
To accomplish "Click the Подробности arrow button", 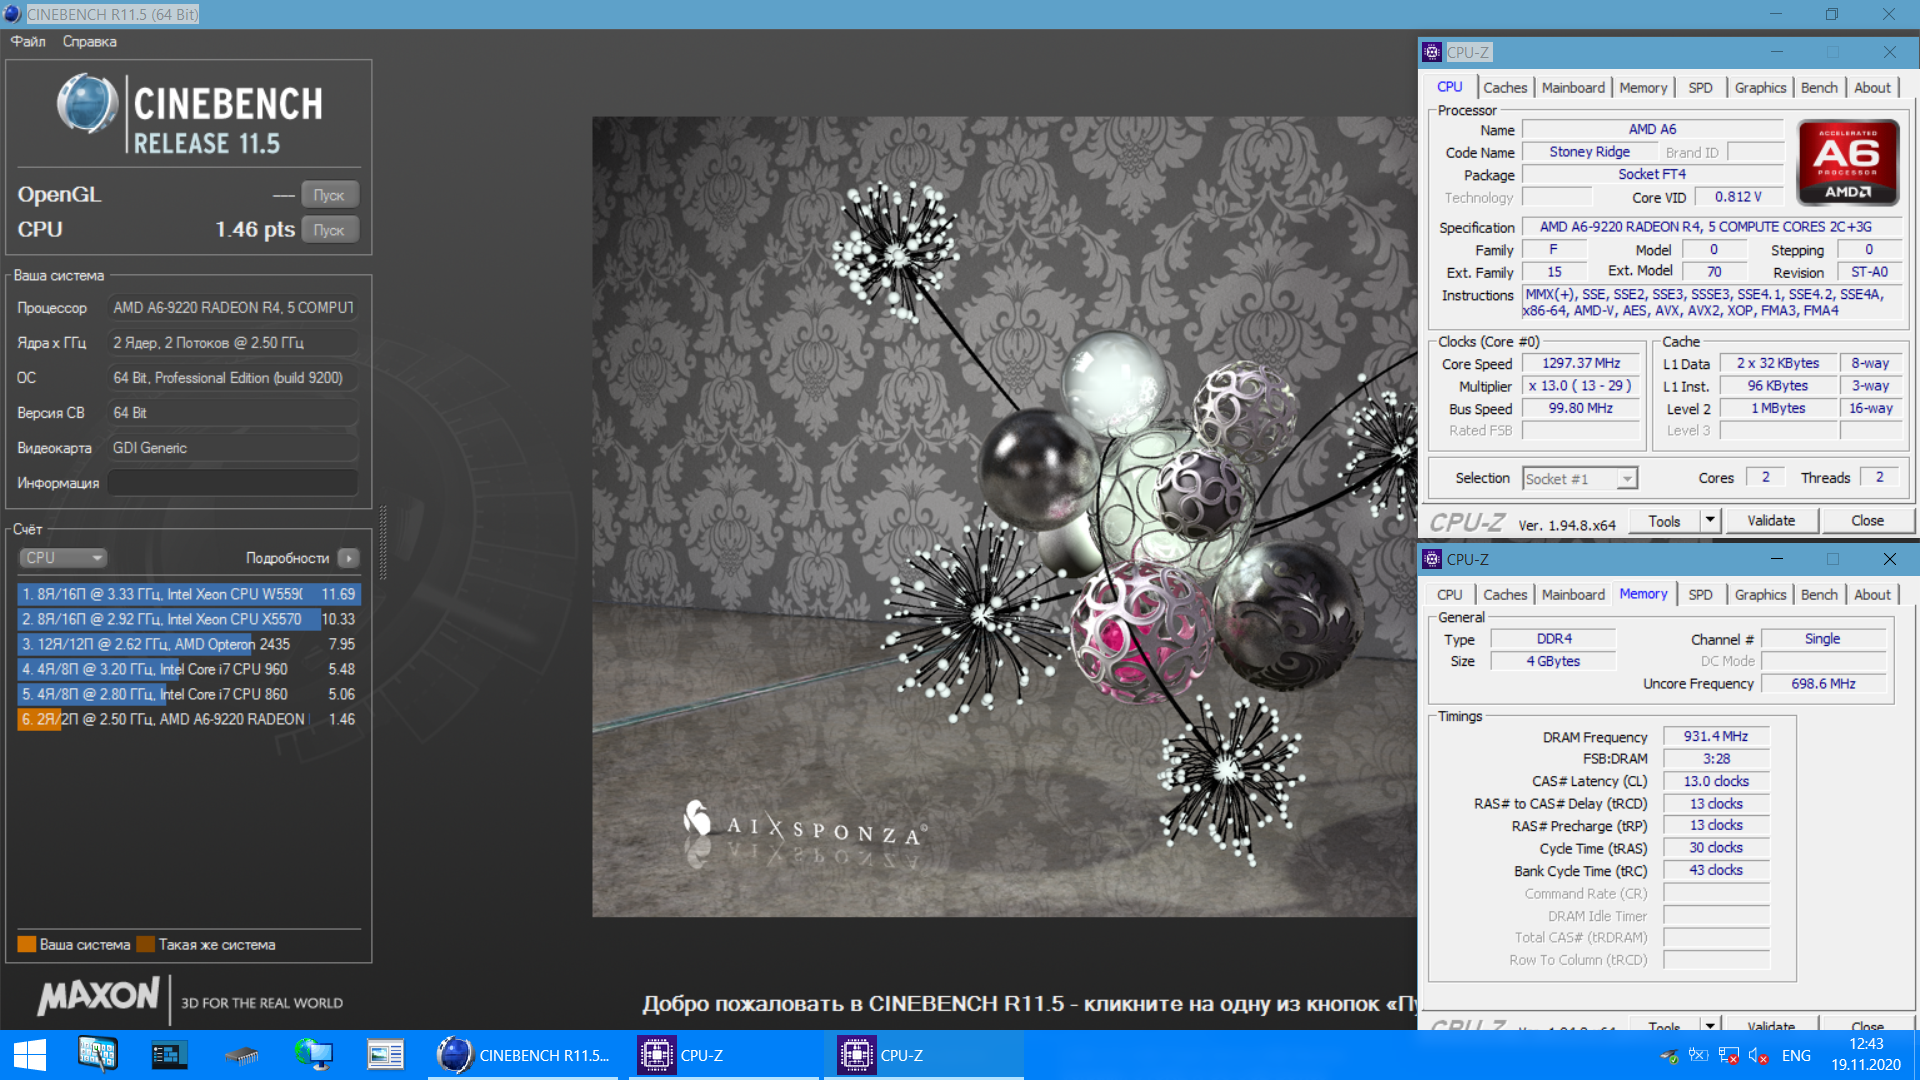I will click(348, 558).
